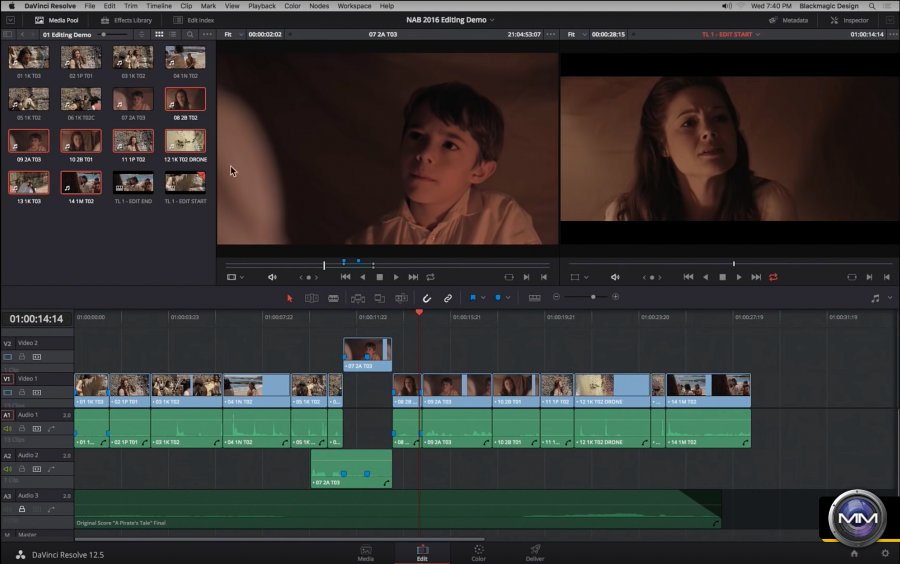Select the 12 1K T02 DRONE thumbnail
The height and width of the screenshot is (564, 900).
tap(185, 141)
